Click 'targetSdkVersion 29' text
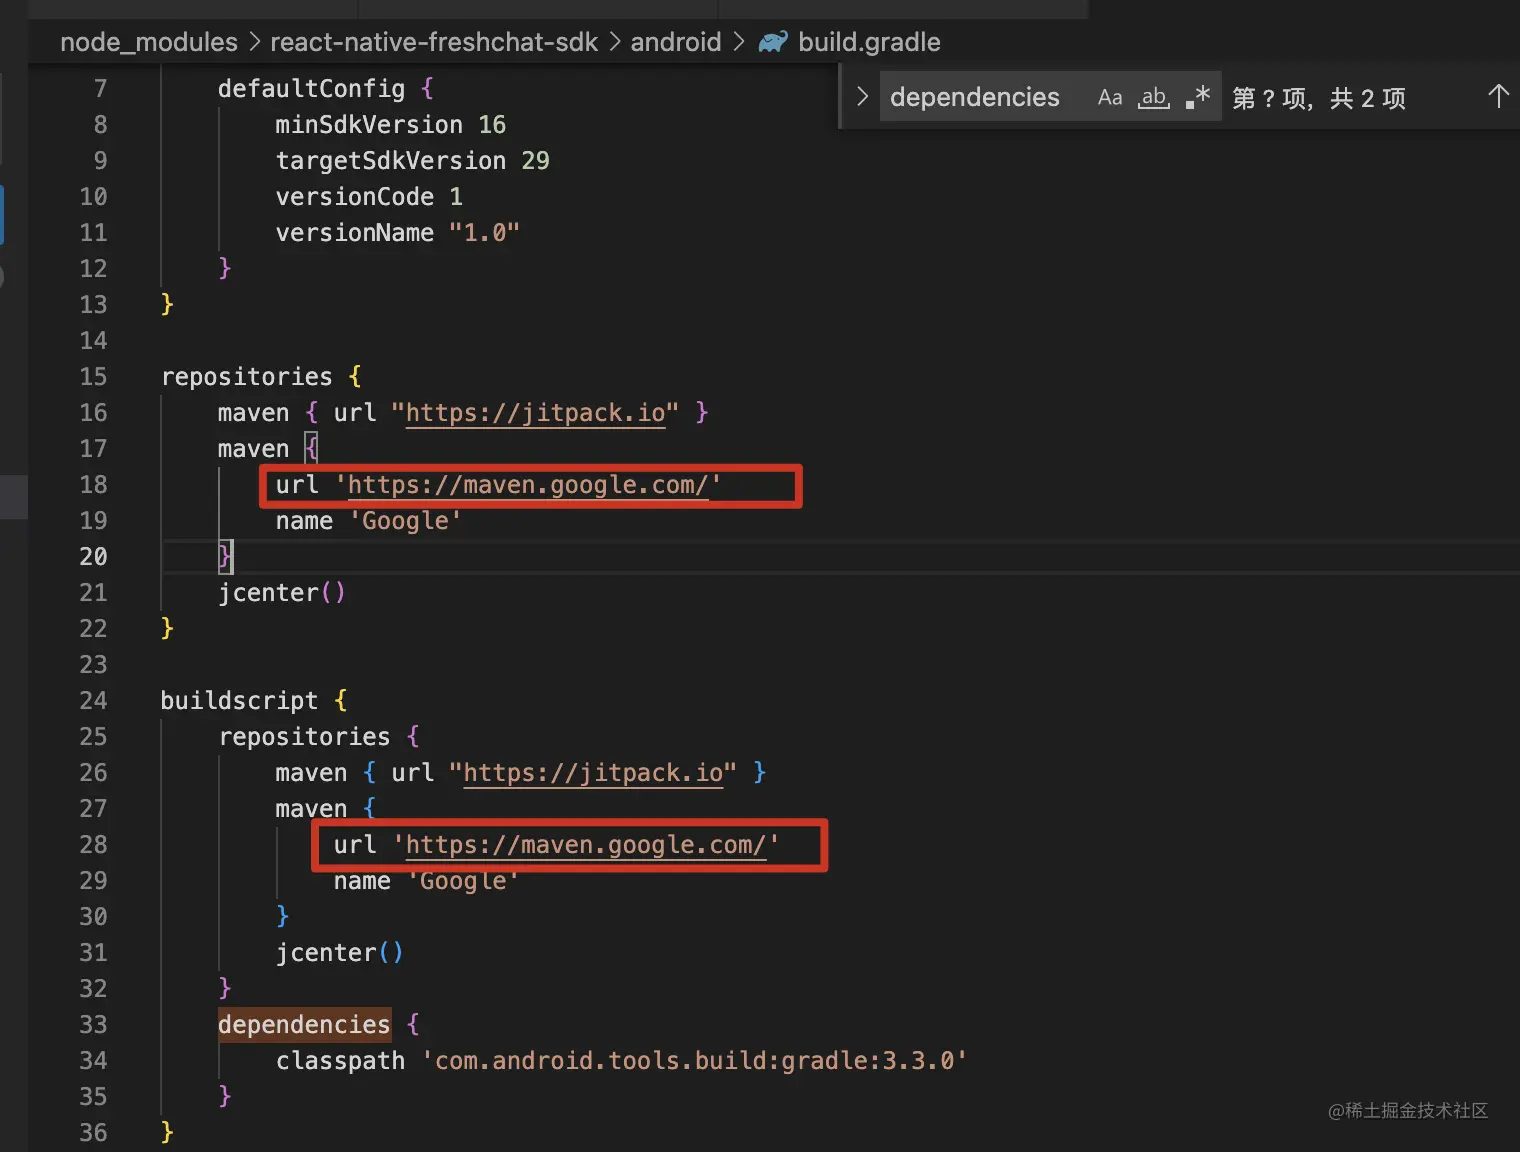1520x1152 pixels. point(412,161)
